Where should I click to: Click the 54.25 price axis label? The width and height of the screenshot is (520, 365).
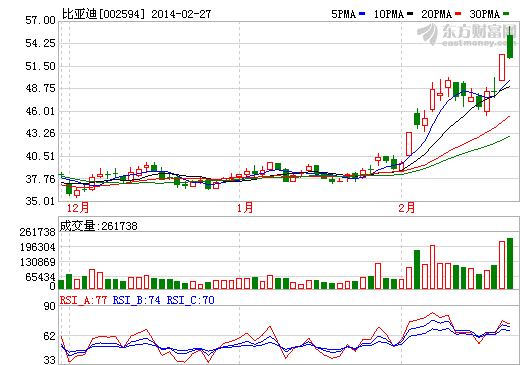point(40,43)
